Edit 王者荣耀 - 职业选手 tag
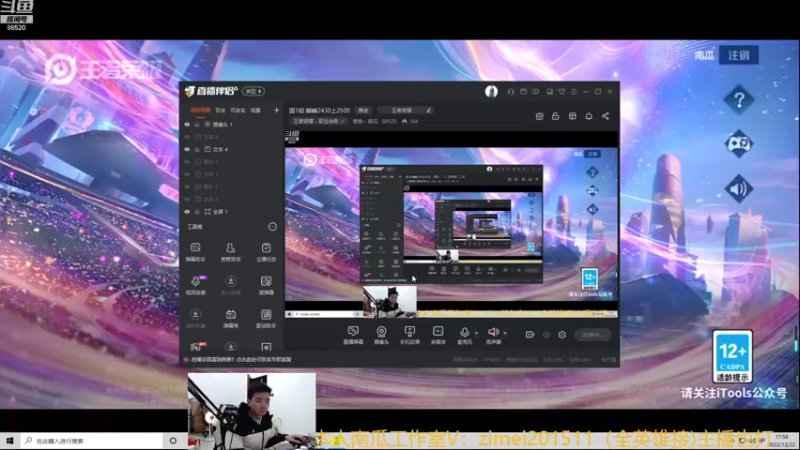 point(318,121)
